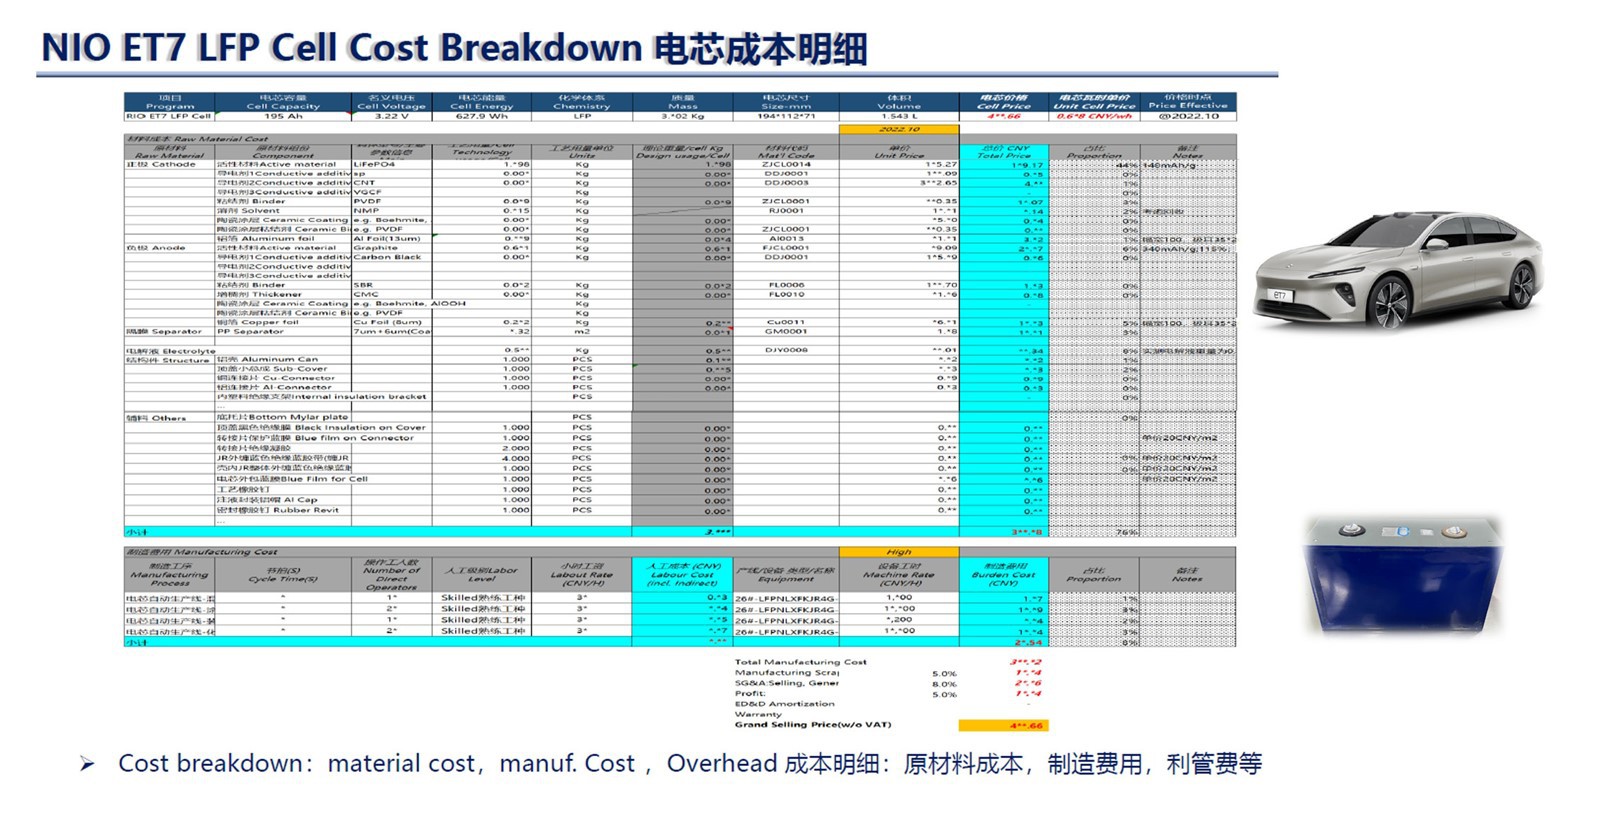1600x821 pixels.
Task: Click the '1.543 L' volume value
Action: 899,116
